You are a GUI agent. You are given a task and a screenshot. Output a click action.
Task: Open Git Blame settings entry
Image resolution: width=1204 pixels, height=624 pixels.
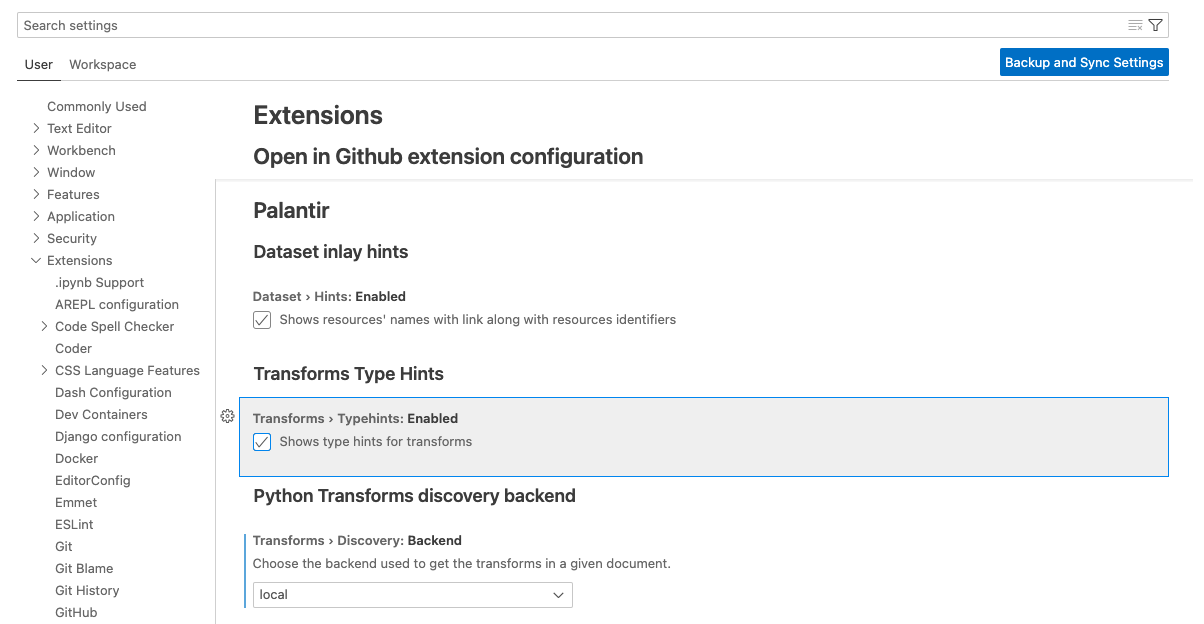click(x=84, y=568)
